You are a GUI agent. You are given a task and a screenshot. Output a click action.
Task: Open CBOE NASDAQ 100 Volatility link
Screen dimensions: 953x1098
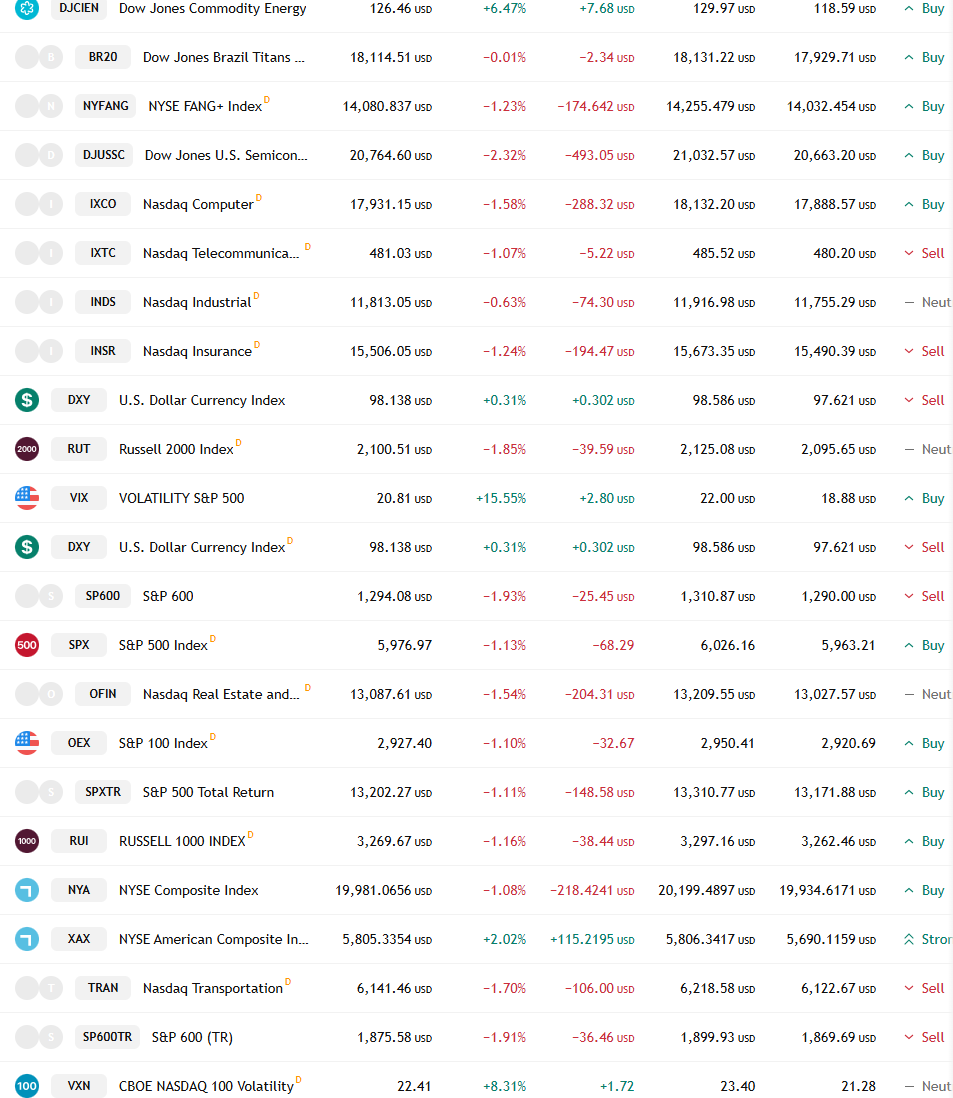coord(207,1087)
